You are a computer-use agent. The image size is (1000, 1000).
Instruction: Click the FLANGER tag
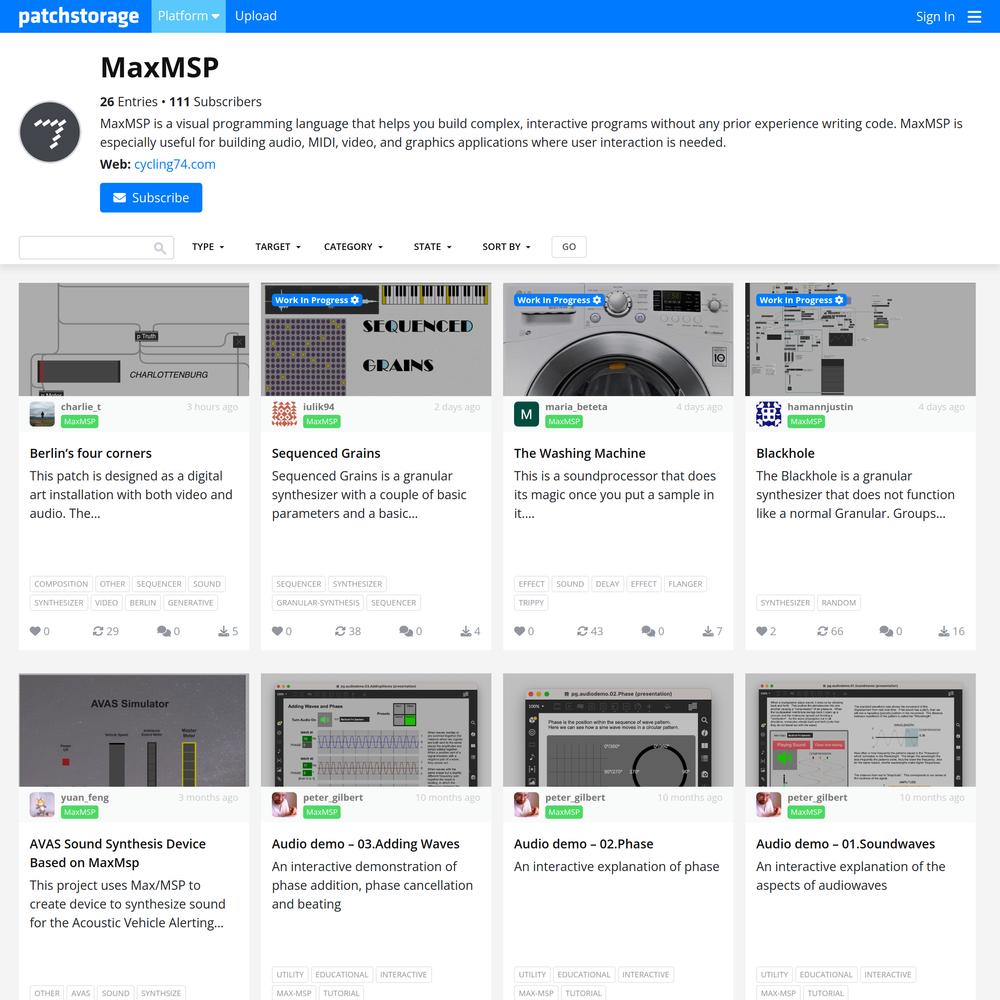coord(685,584)
